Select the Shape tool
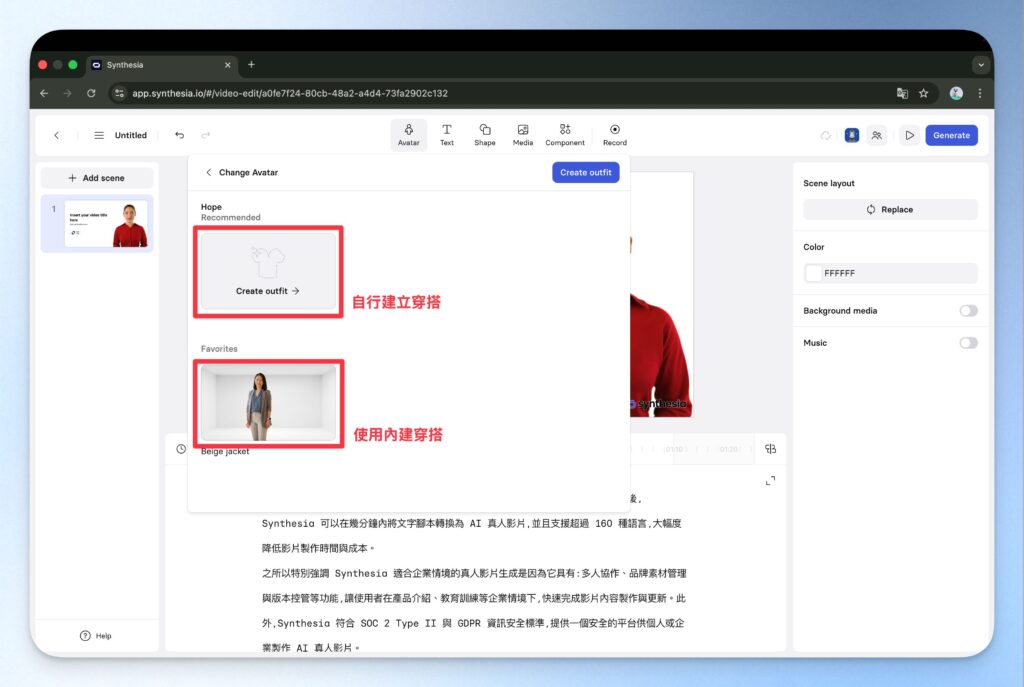 click(484, 134)
